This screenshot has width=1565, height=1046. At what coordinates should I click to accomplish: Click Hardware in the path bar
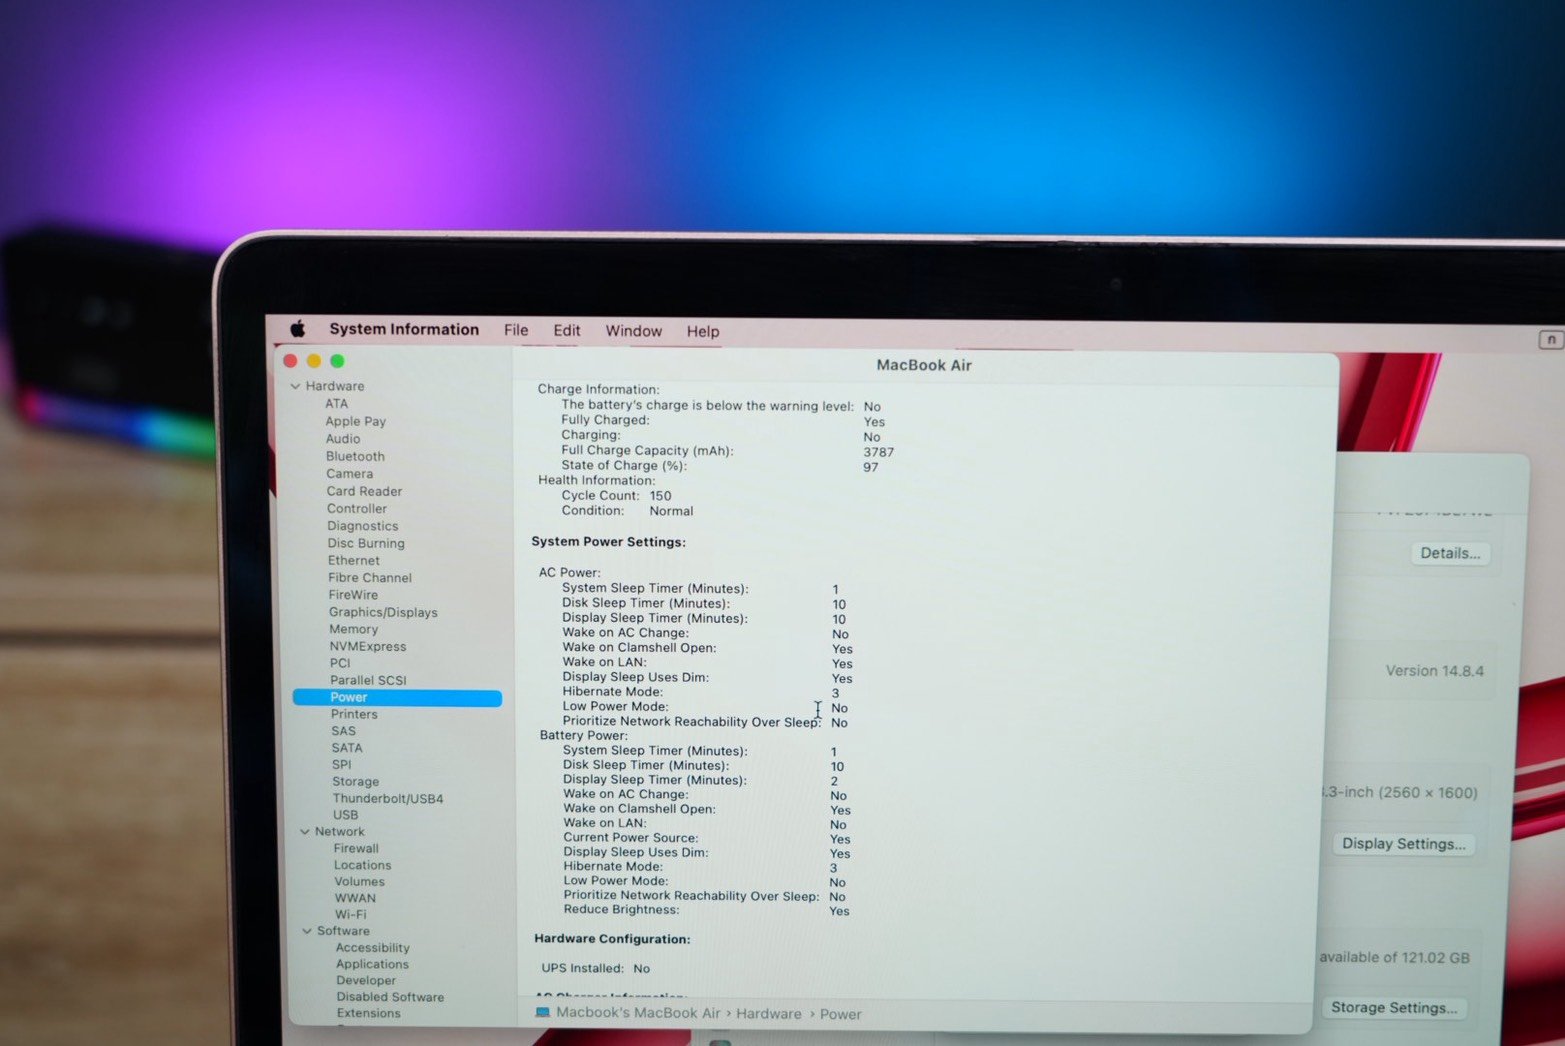[768, 1014]
